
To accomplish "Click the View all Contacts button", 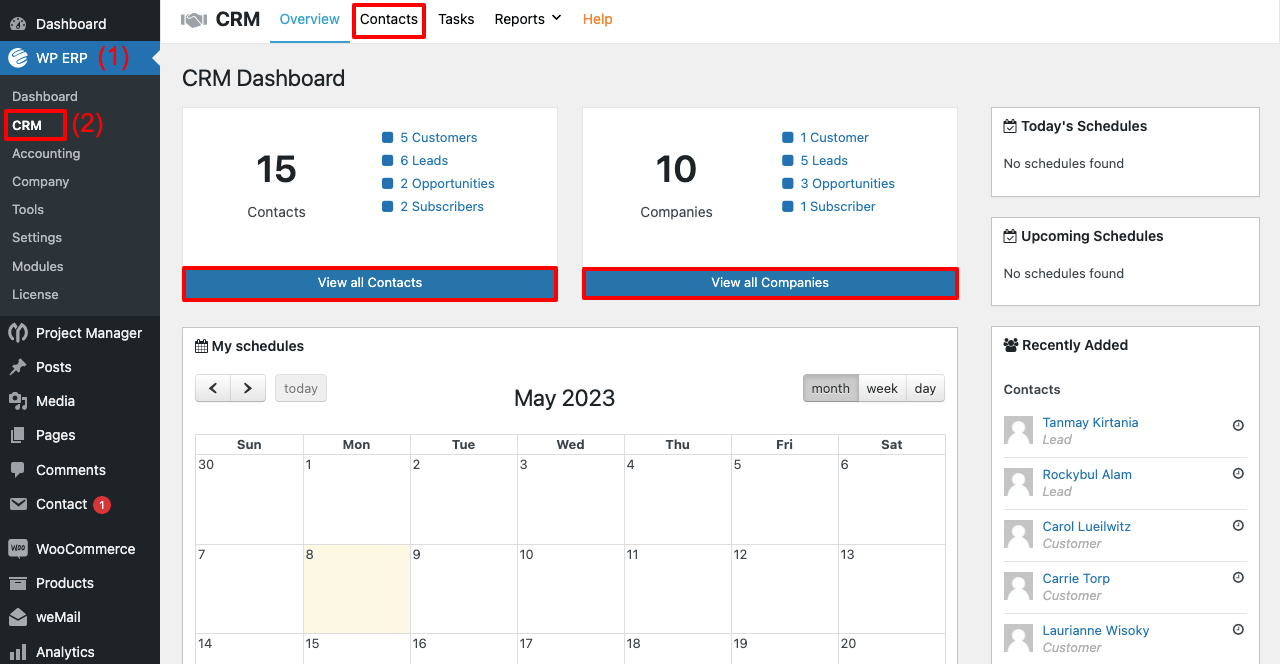I will click(370, 283).
